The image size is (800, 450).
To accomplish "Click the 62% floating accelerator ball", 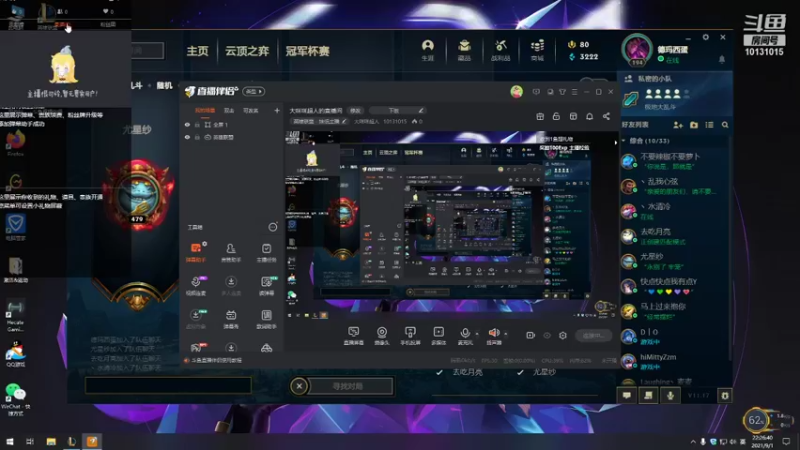I will pos(756,420).
